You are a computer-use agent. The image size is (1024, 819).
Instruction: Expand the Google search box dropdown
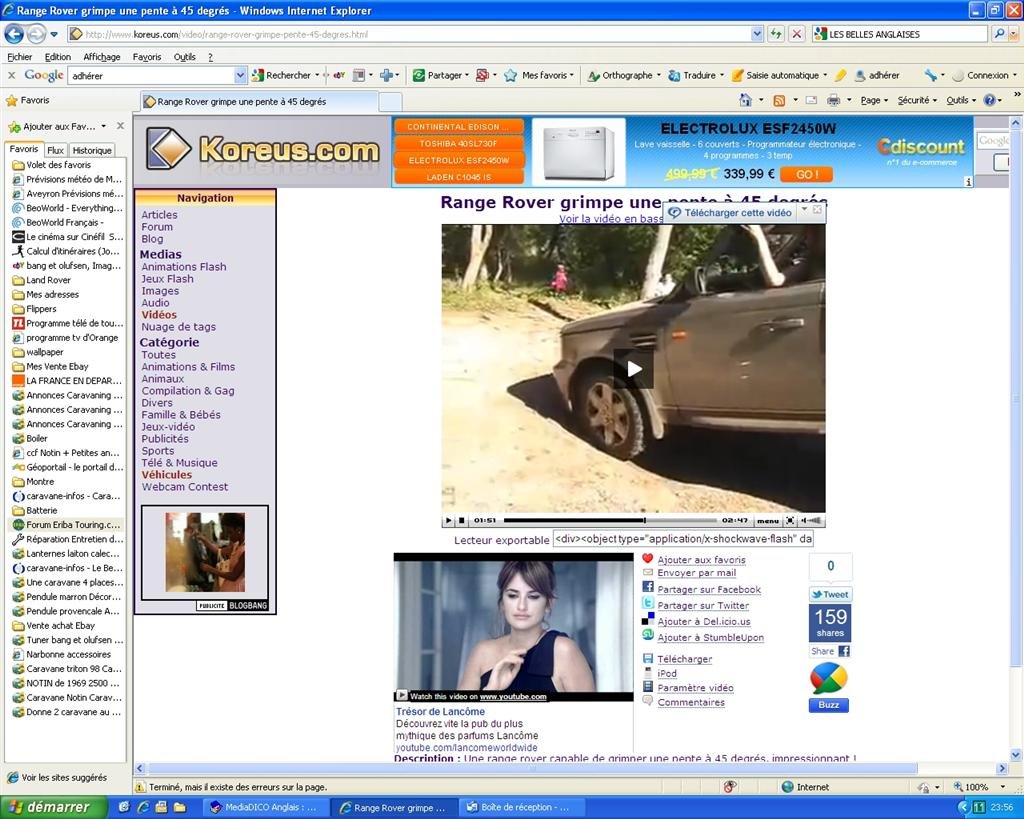pyautogui.click(x=240, y=76)
